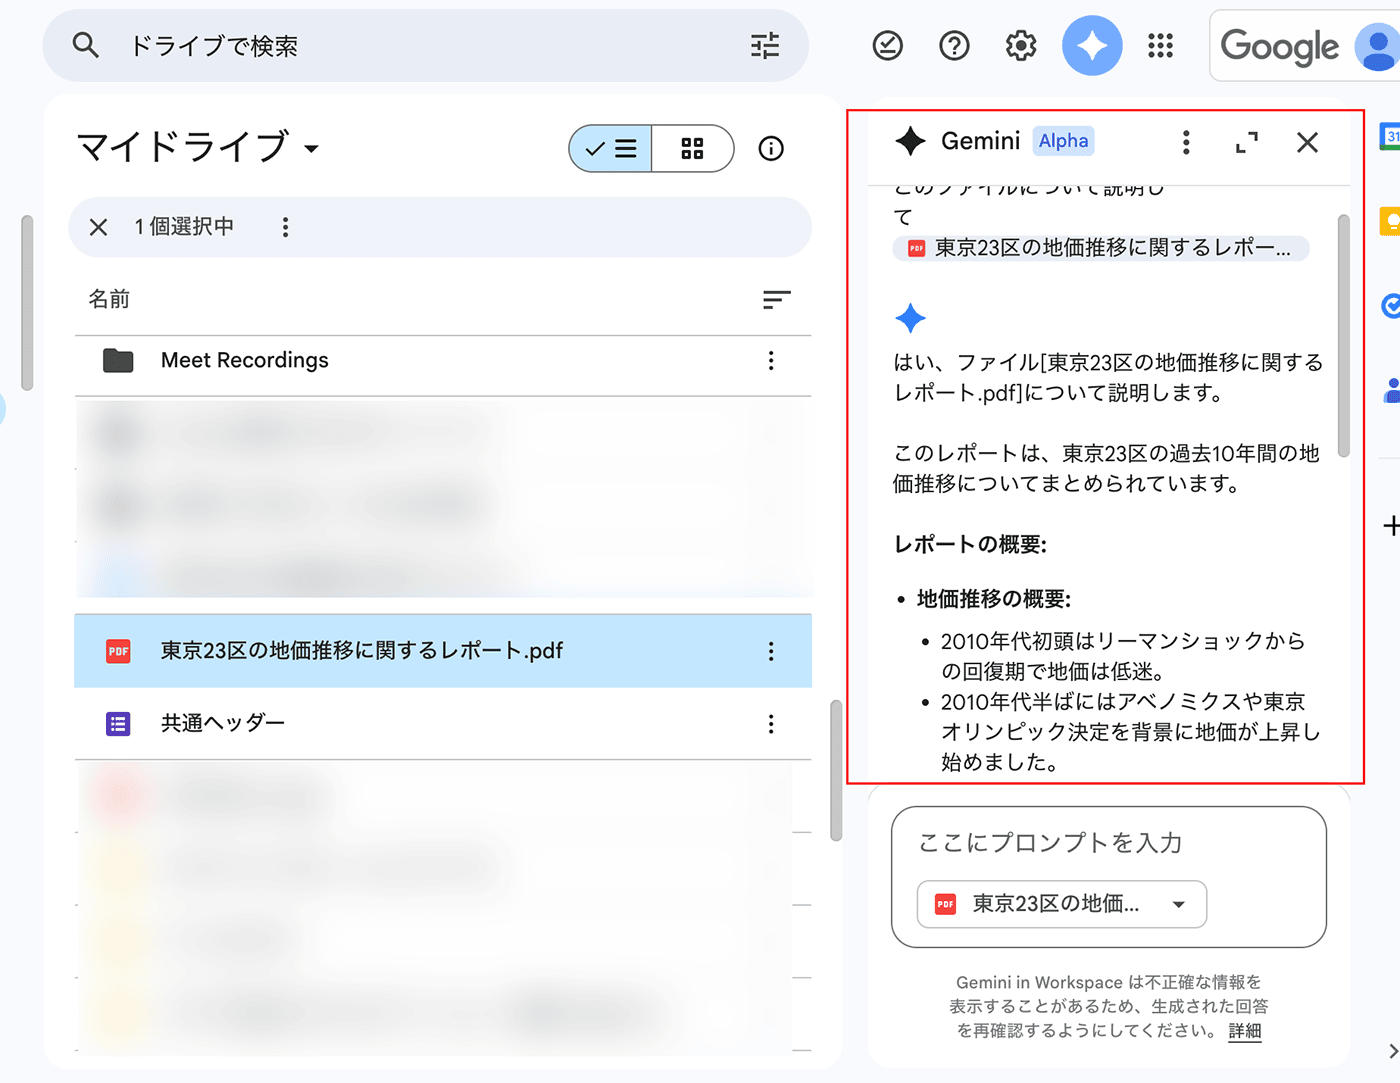The height and width of the screenshot is (1083, 1400).
Task: Click the レポートの概要: heading in Gemini response
Action: 969,545
